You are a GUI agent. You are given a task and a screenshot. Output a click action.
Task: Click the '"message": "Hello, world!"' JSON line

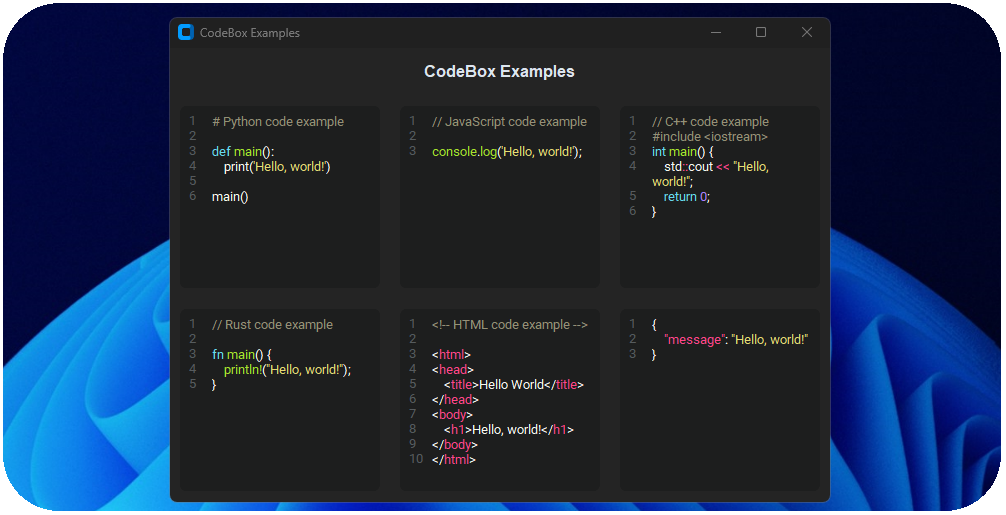click(736, 340)
